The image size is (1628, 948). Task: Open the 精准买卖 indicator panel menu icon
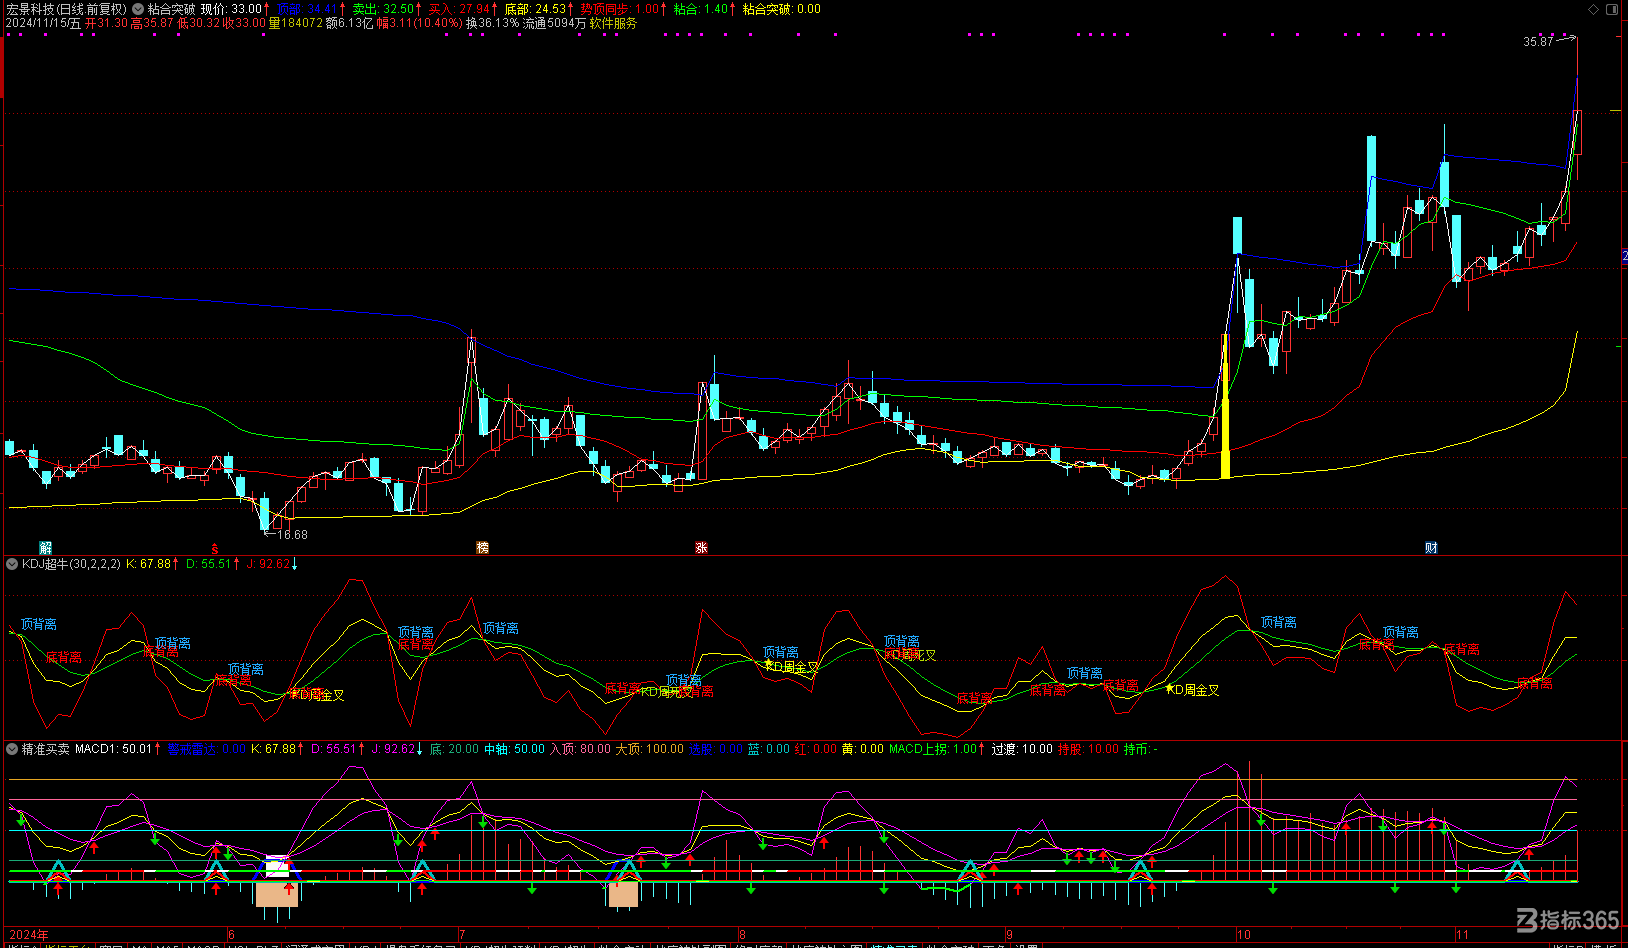pos(12,748)
